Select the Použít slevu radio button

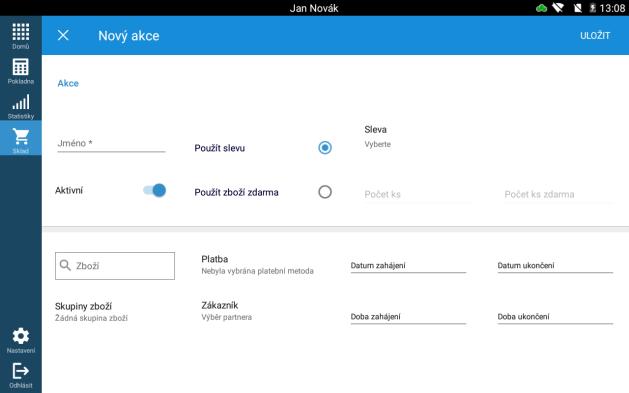(325, 148)
